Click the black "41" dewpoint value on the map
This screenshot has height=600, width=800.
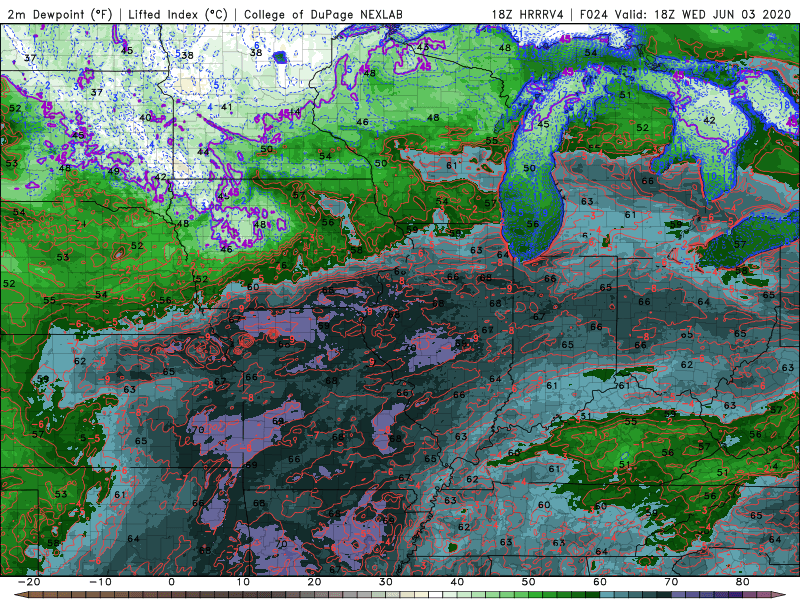227,107
